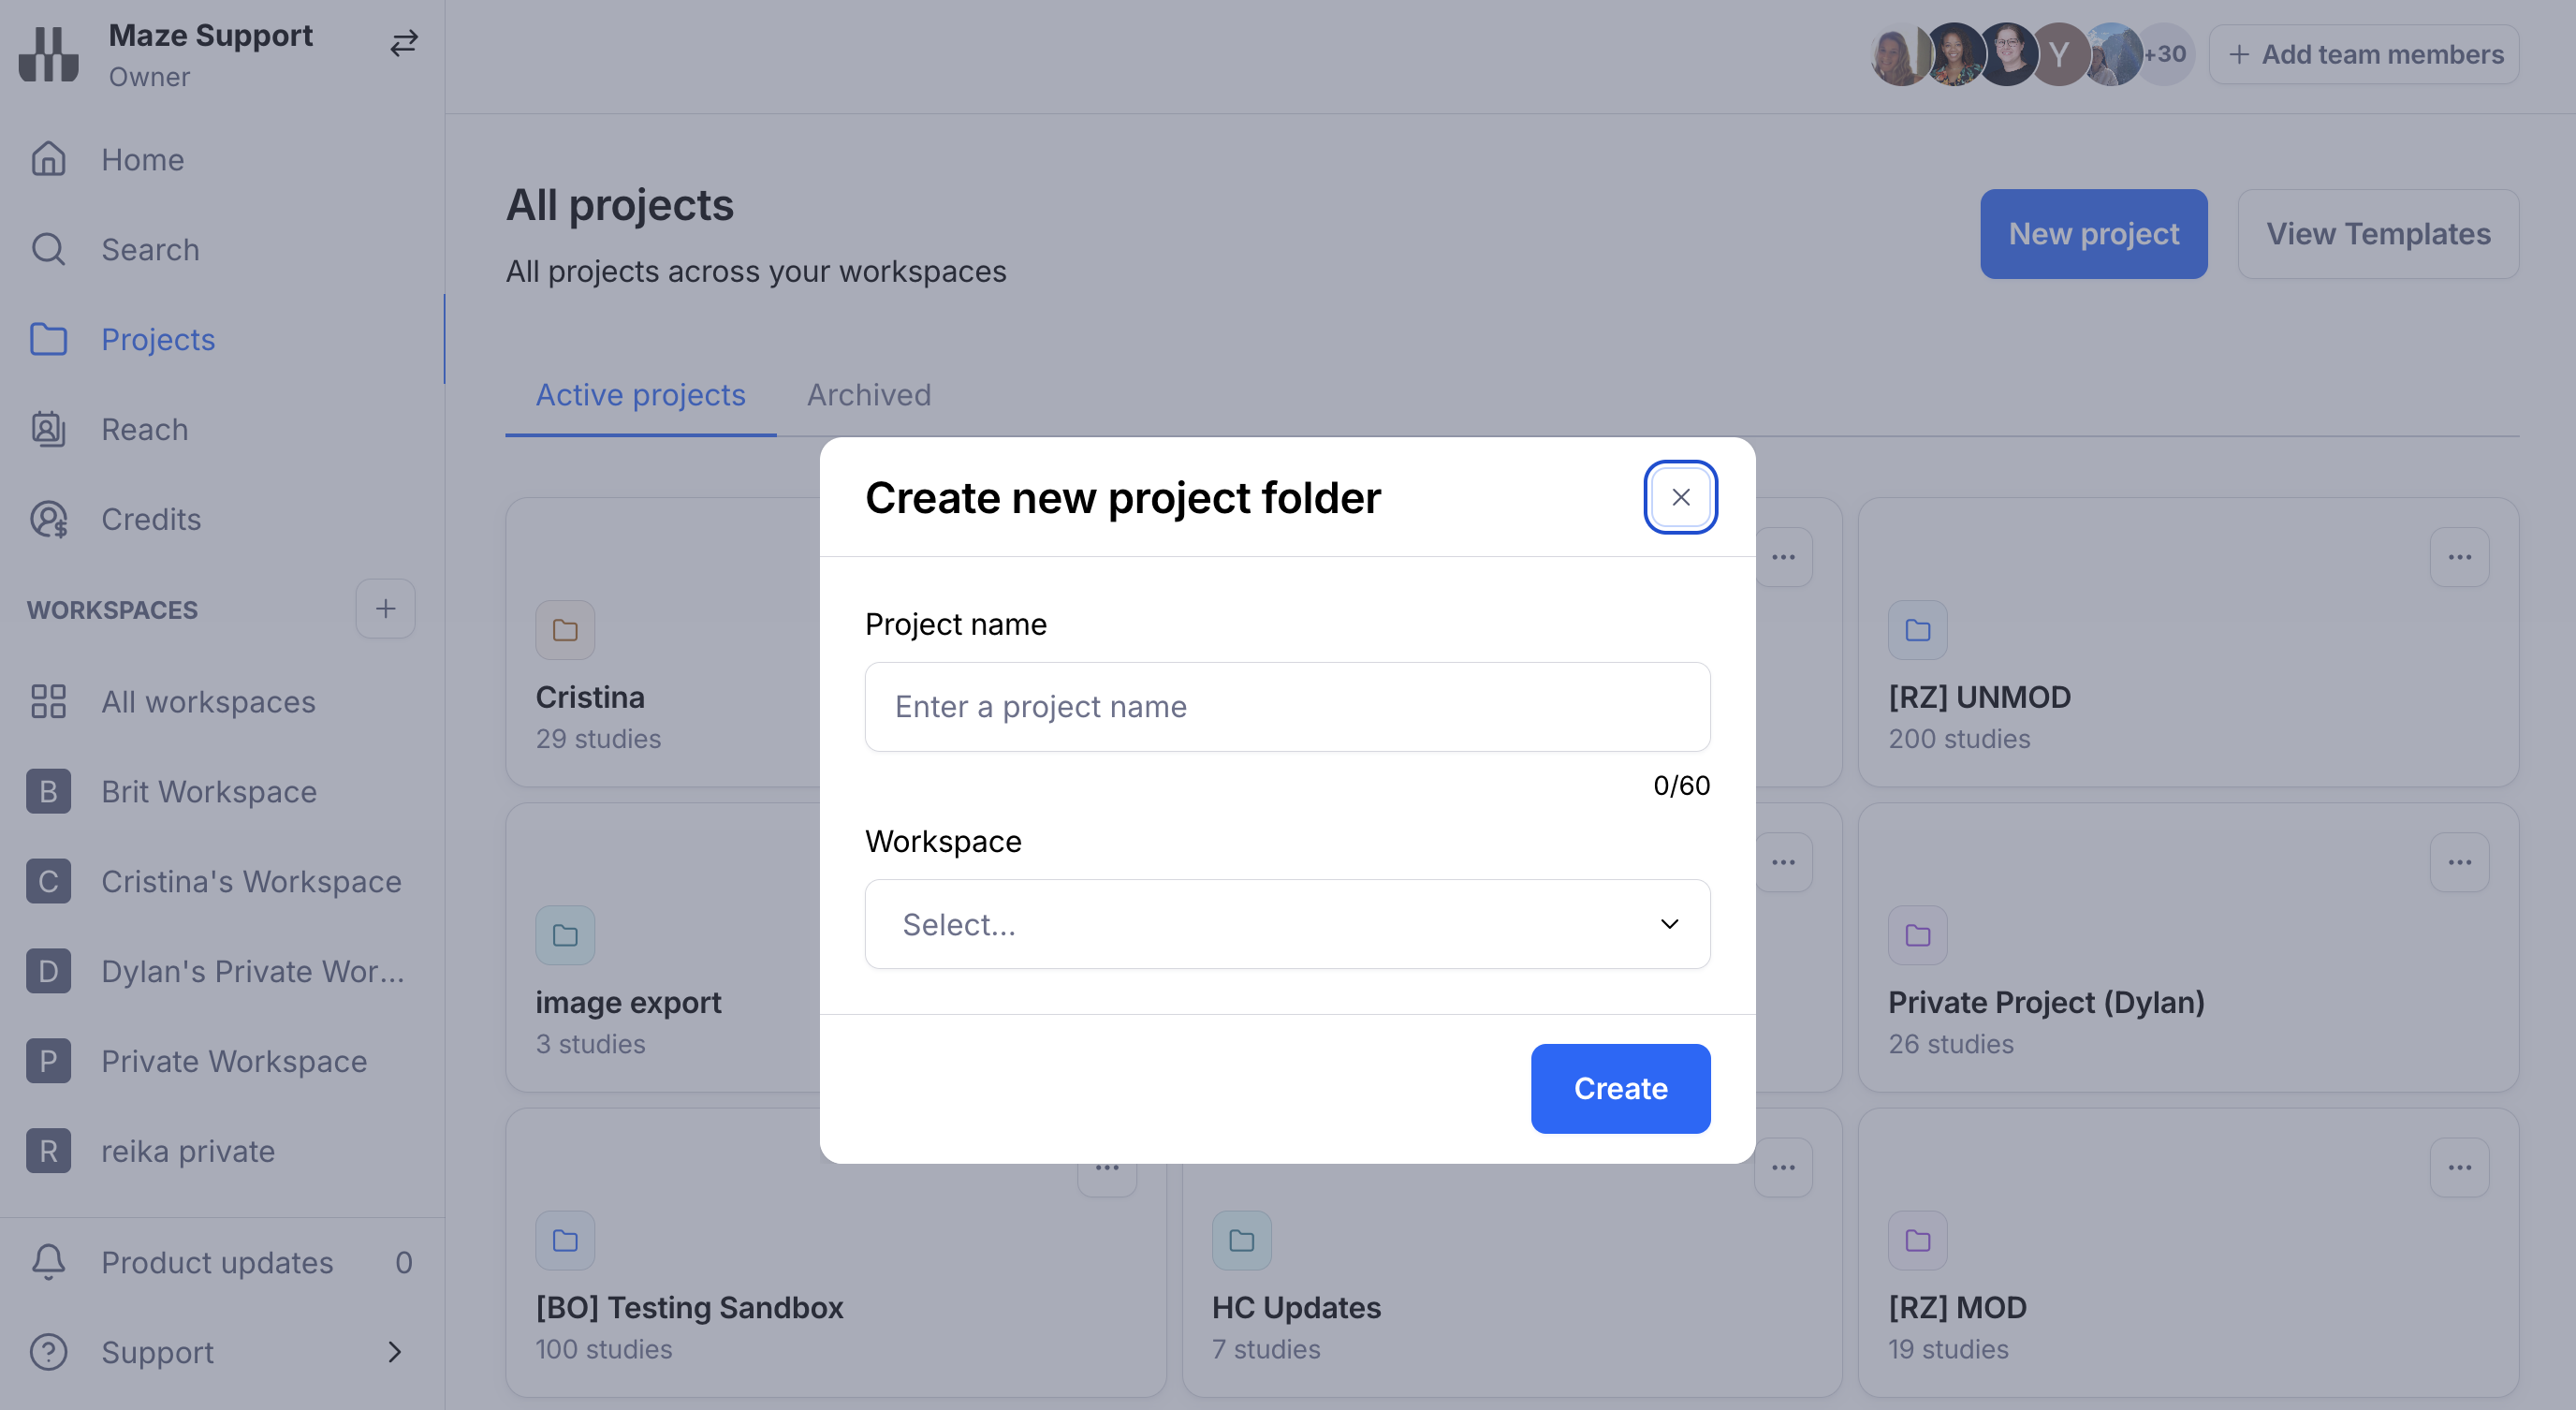
Task: Select Brit Workspace in the sidebar
Action: pyautogui.click(x=208, y=791)
